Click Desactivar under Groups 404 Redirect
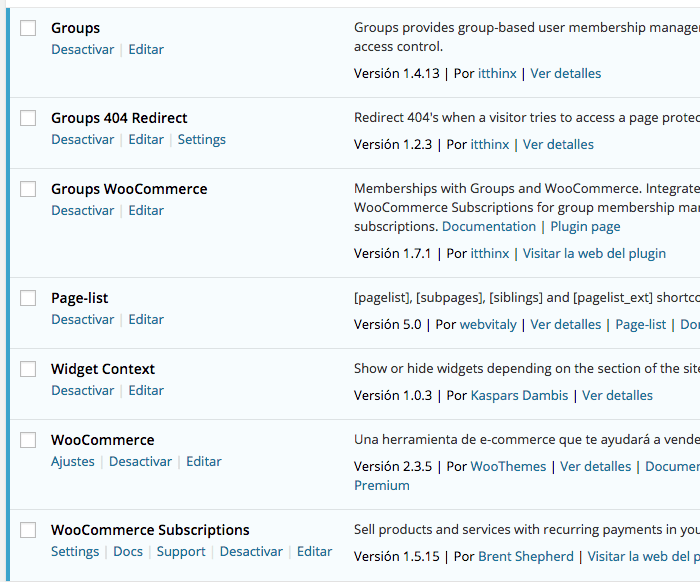The width and height of the screenshot is (700, 582). pos(83,140)
